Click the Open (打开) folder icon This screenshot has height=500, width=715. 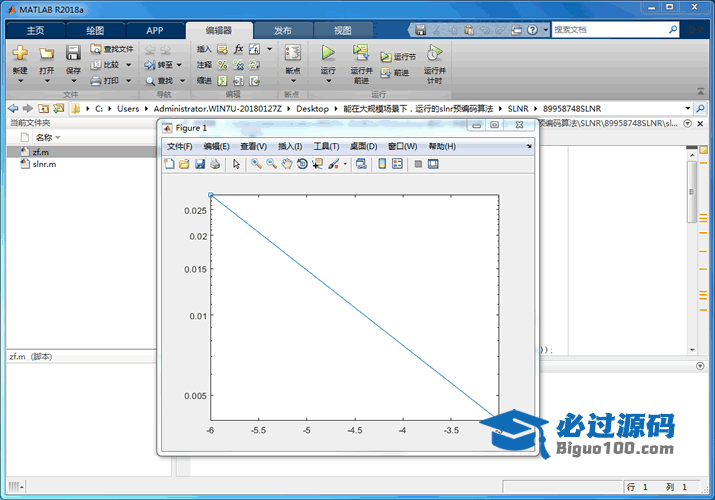[47, 53]
